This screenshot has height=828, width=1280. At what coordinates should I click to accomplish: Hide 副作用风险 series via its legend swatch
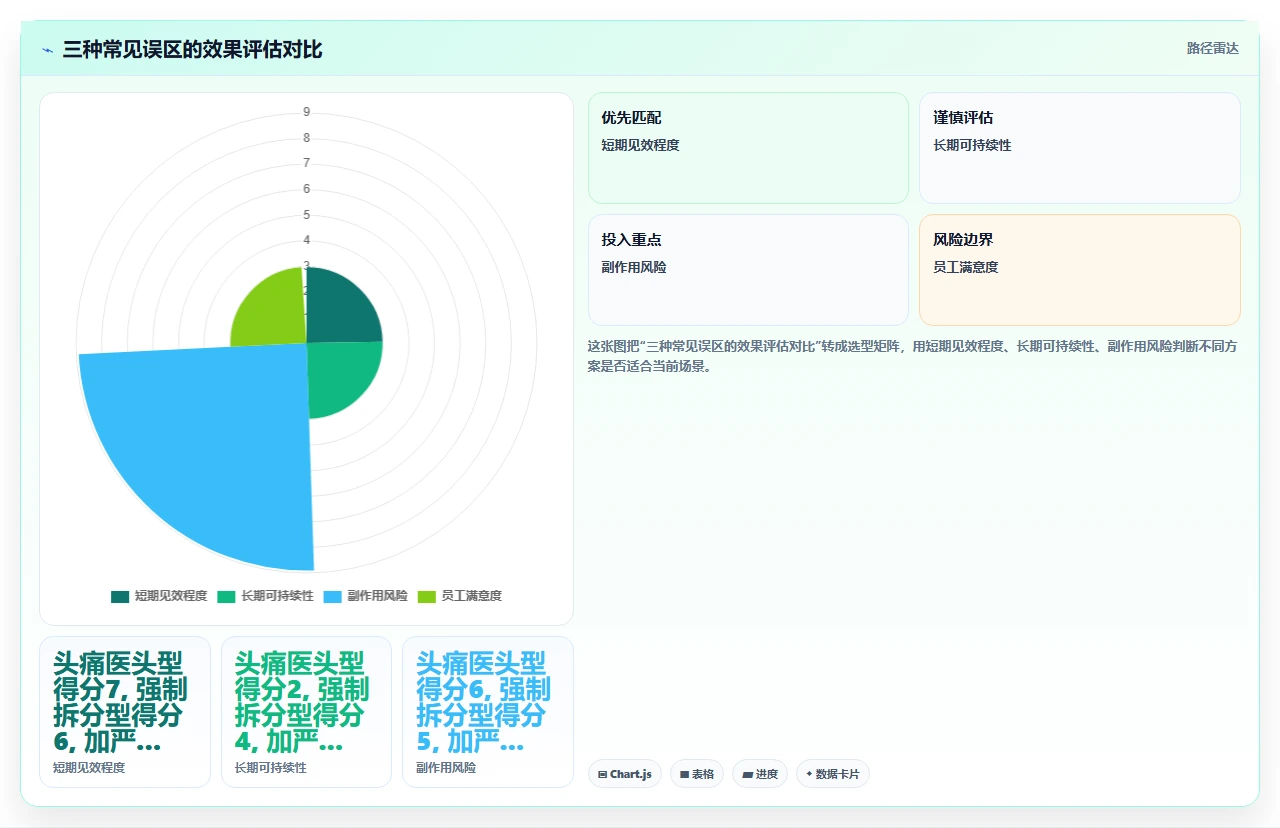pos(332,596)
